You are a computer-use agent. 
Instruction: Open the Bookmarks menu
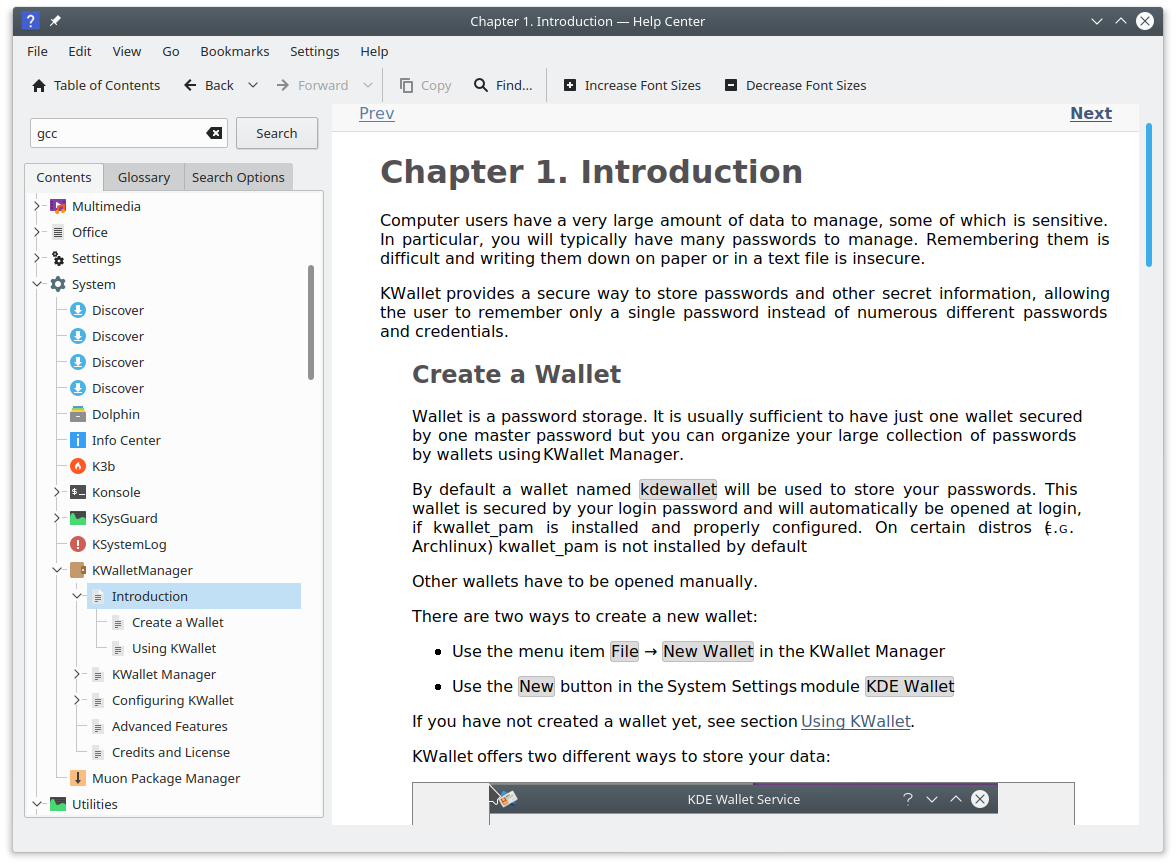coord(234,51)
